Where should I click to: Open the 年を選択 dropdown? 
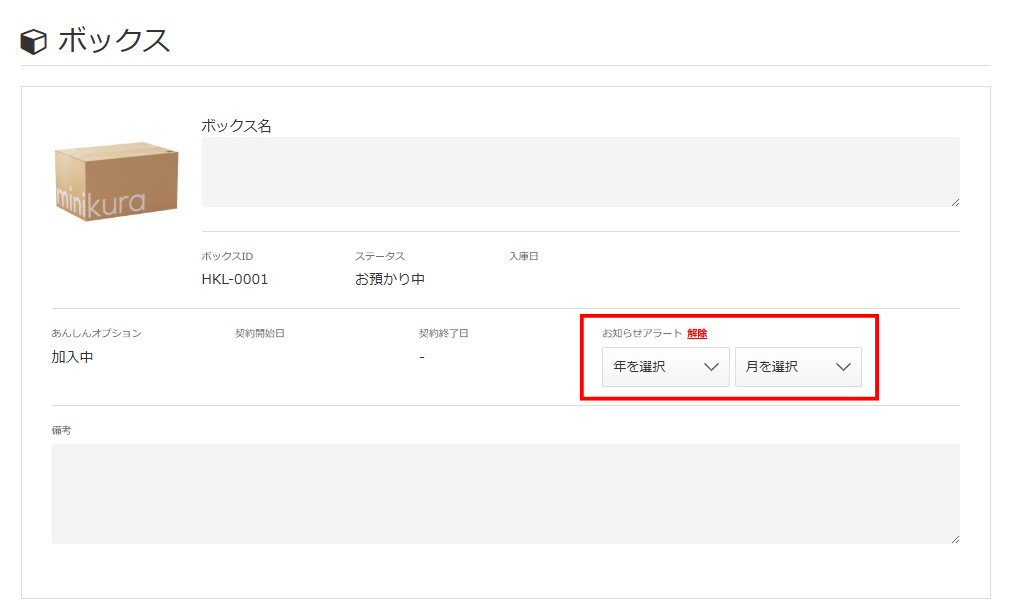(x=665, y=367)
